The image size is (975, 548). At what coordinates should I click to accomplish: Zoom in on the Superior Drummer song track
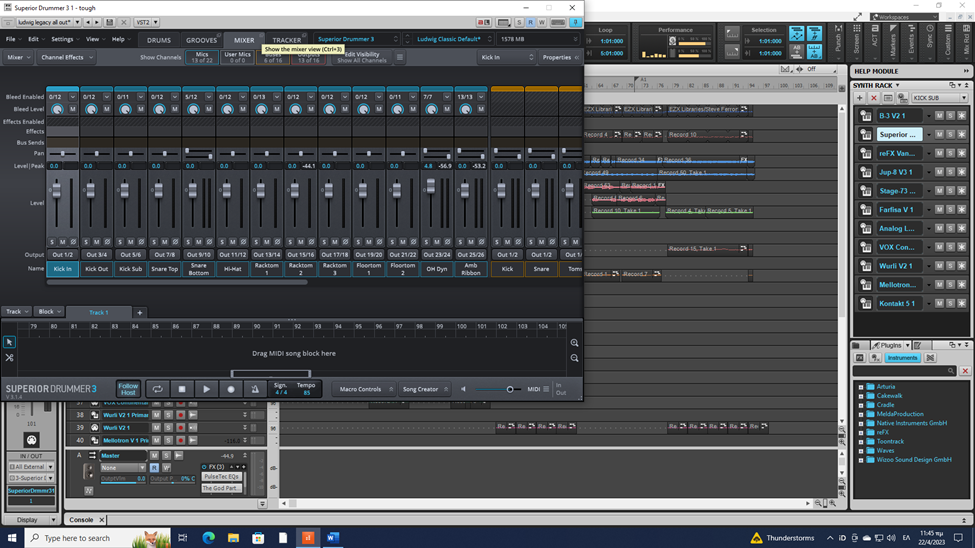(575, 343)
